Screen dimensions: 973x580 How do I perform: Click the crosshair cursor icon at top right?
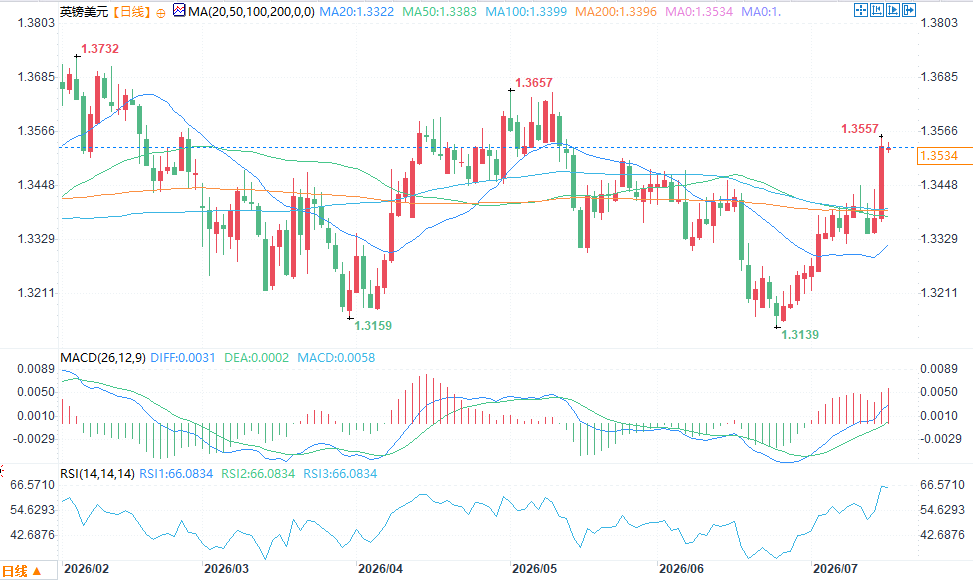click(861, 10)
